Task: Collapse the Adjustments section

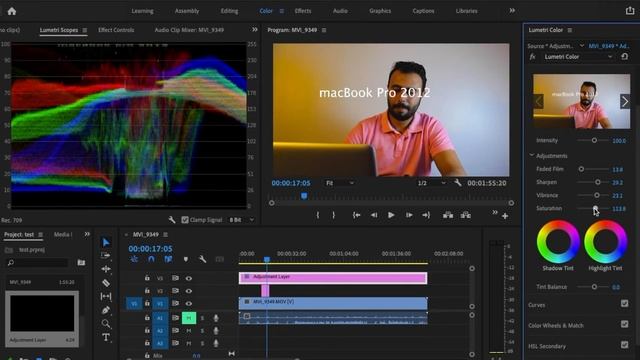Action: click(532, 156)
